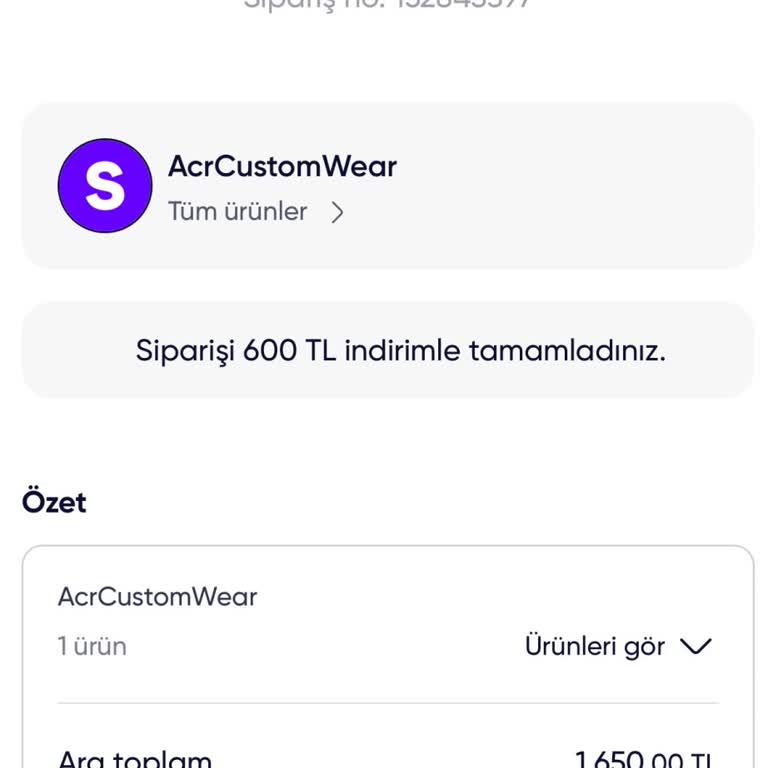
Task: Click the divider line in the summary card
Action: (387, 703)
